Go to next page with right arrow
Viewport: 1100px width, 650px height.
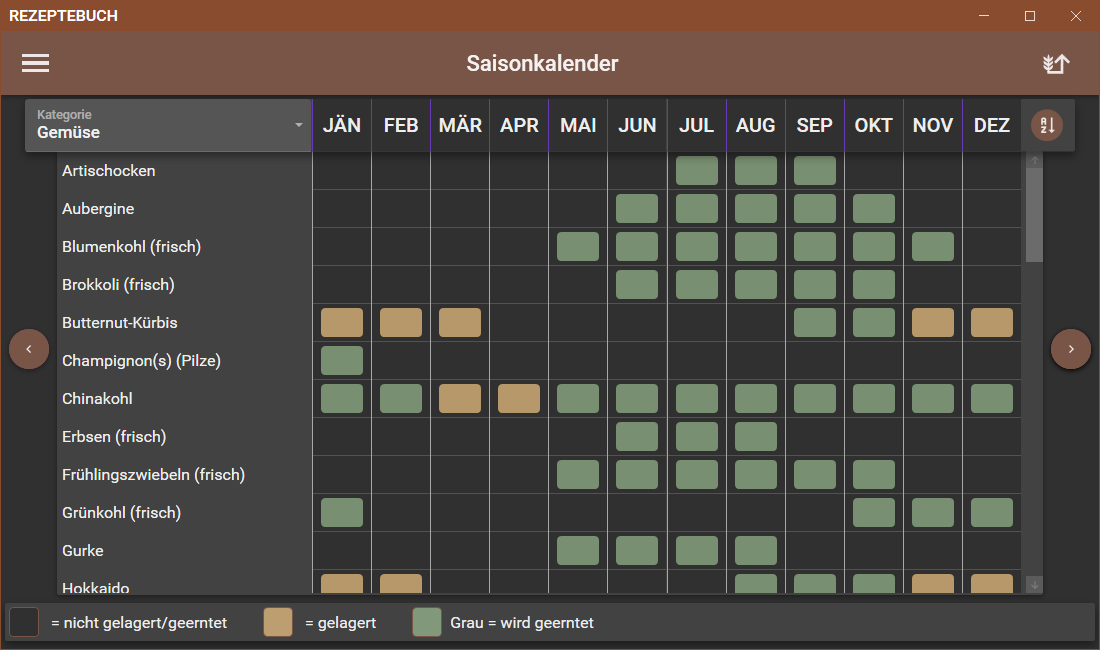1071,348
